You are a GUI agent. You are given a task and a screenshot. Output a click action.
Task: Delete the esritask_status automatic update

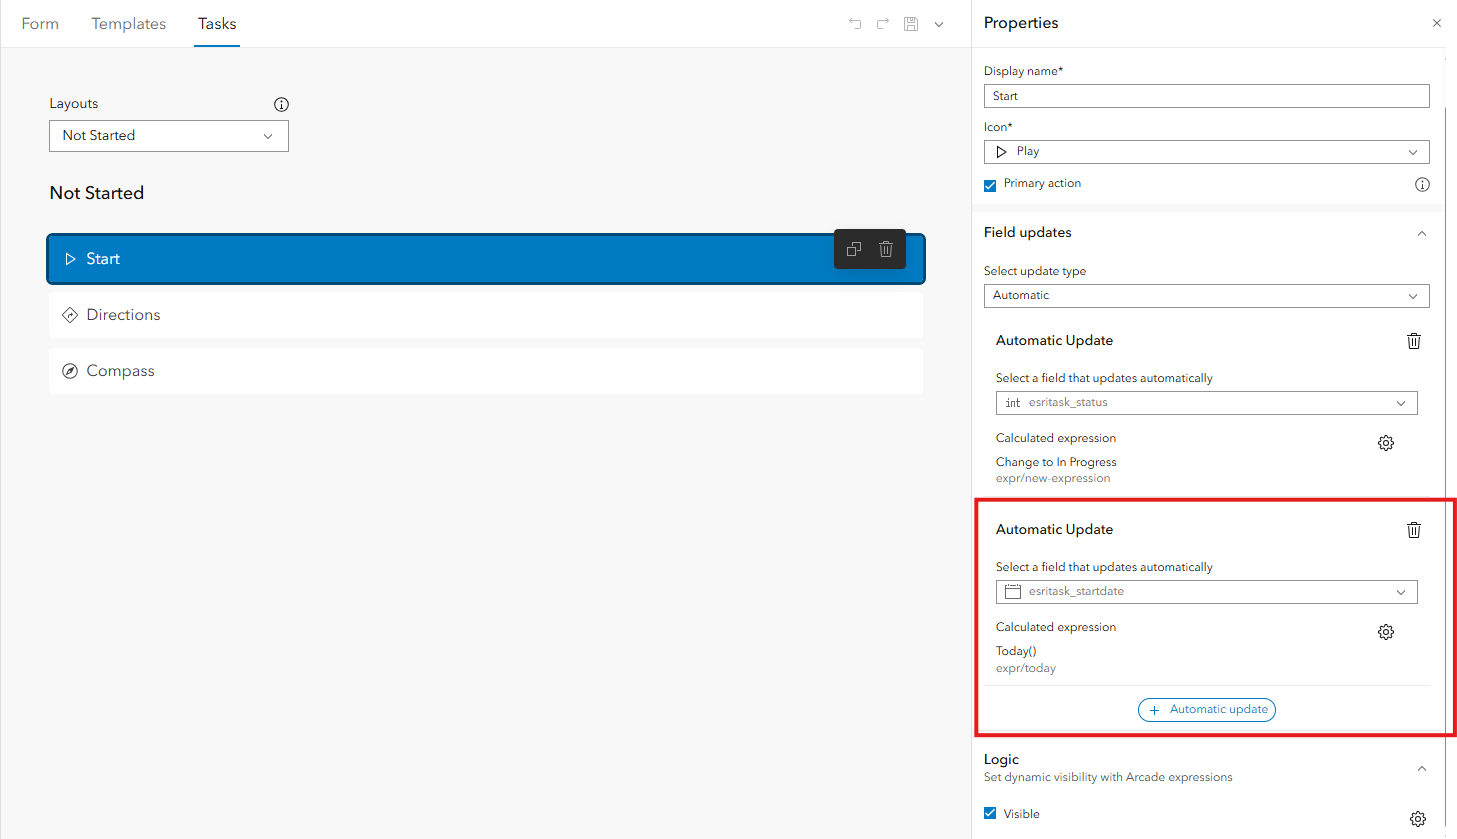point(1414,341)
